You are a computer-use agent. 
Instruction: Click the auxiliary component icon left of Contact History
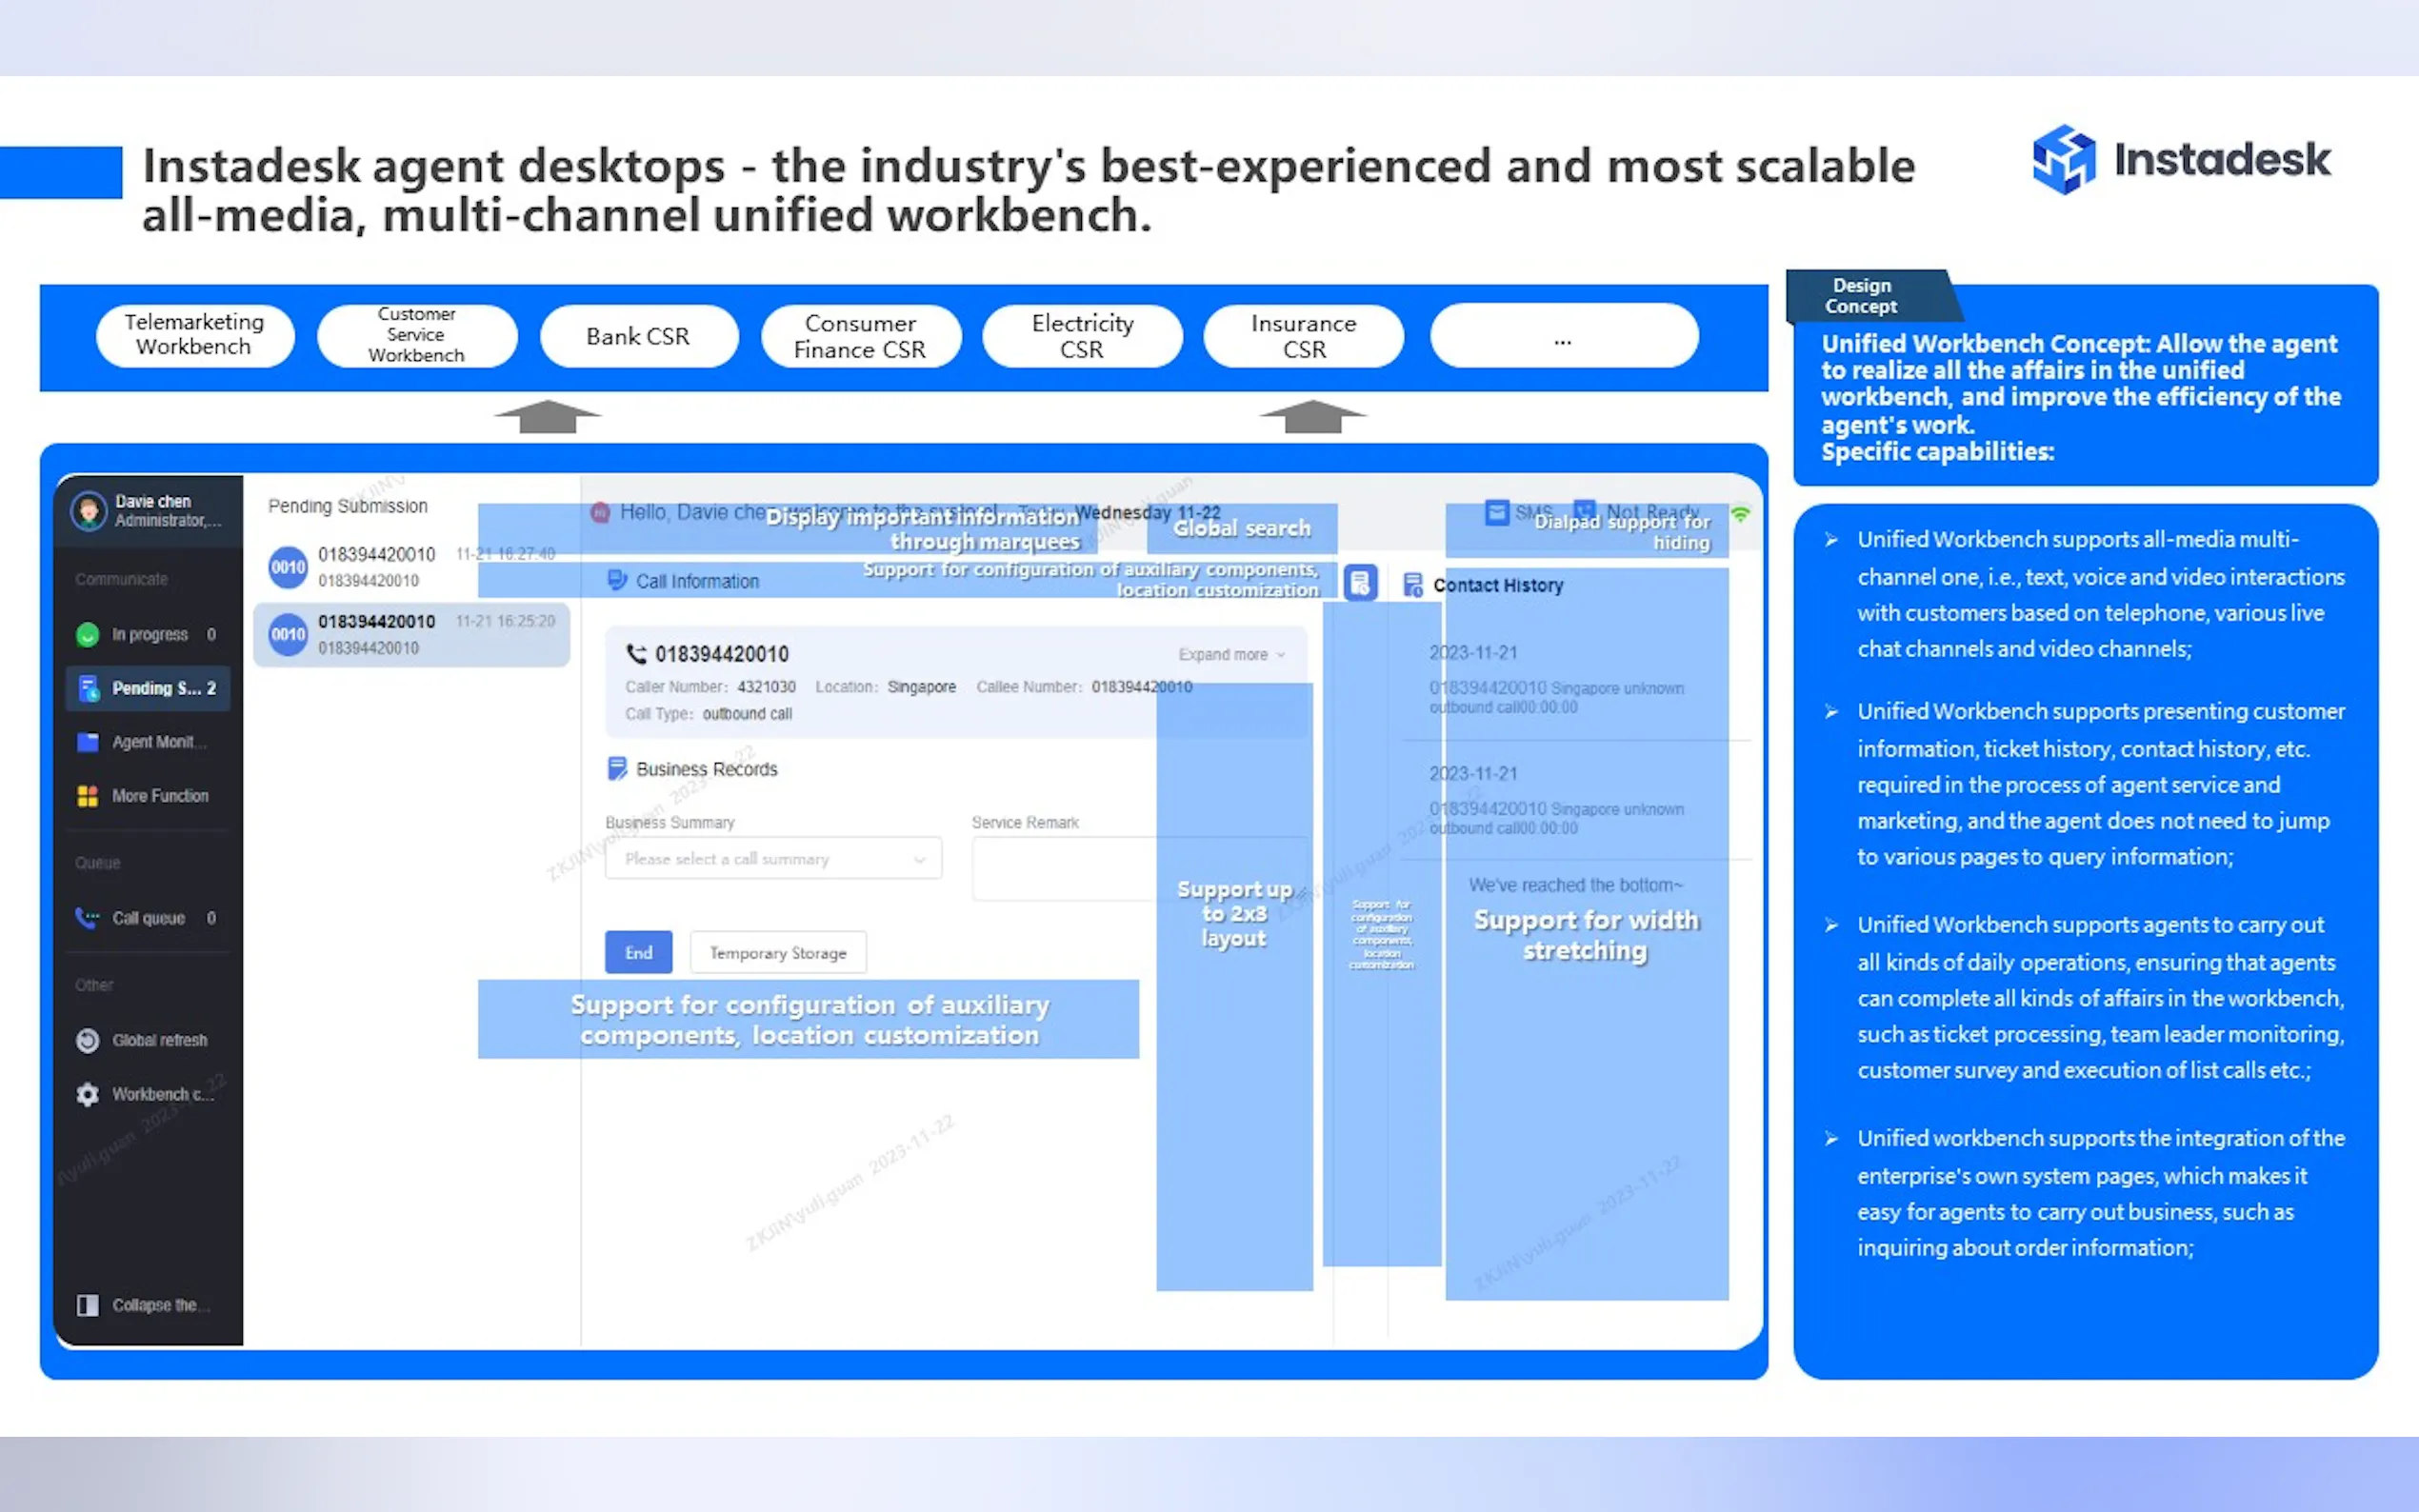pyautogui.click(x=1360, y=583)
